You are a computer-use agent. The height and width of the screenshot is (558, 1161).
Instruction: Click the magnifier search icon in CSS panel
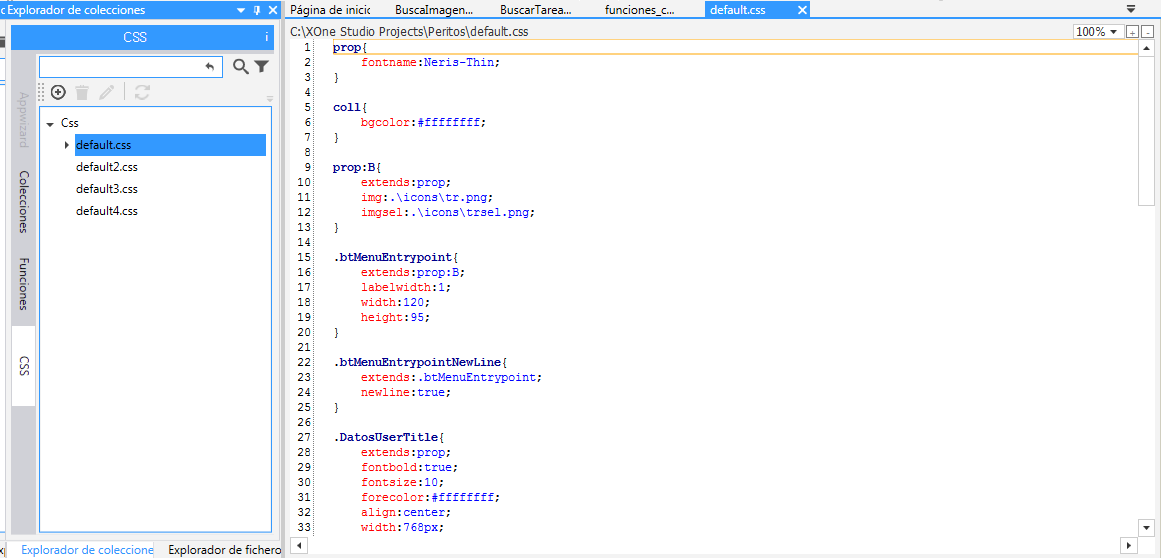click(241, 67)
